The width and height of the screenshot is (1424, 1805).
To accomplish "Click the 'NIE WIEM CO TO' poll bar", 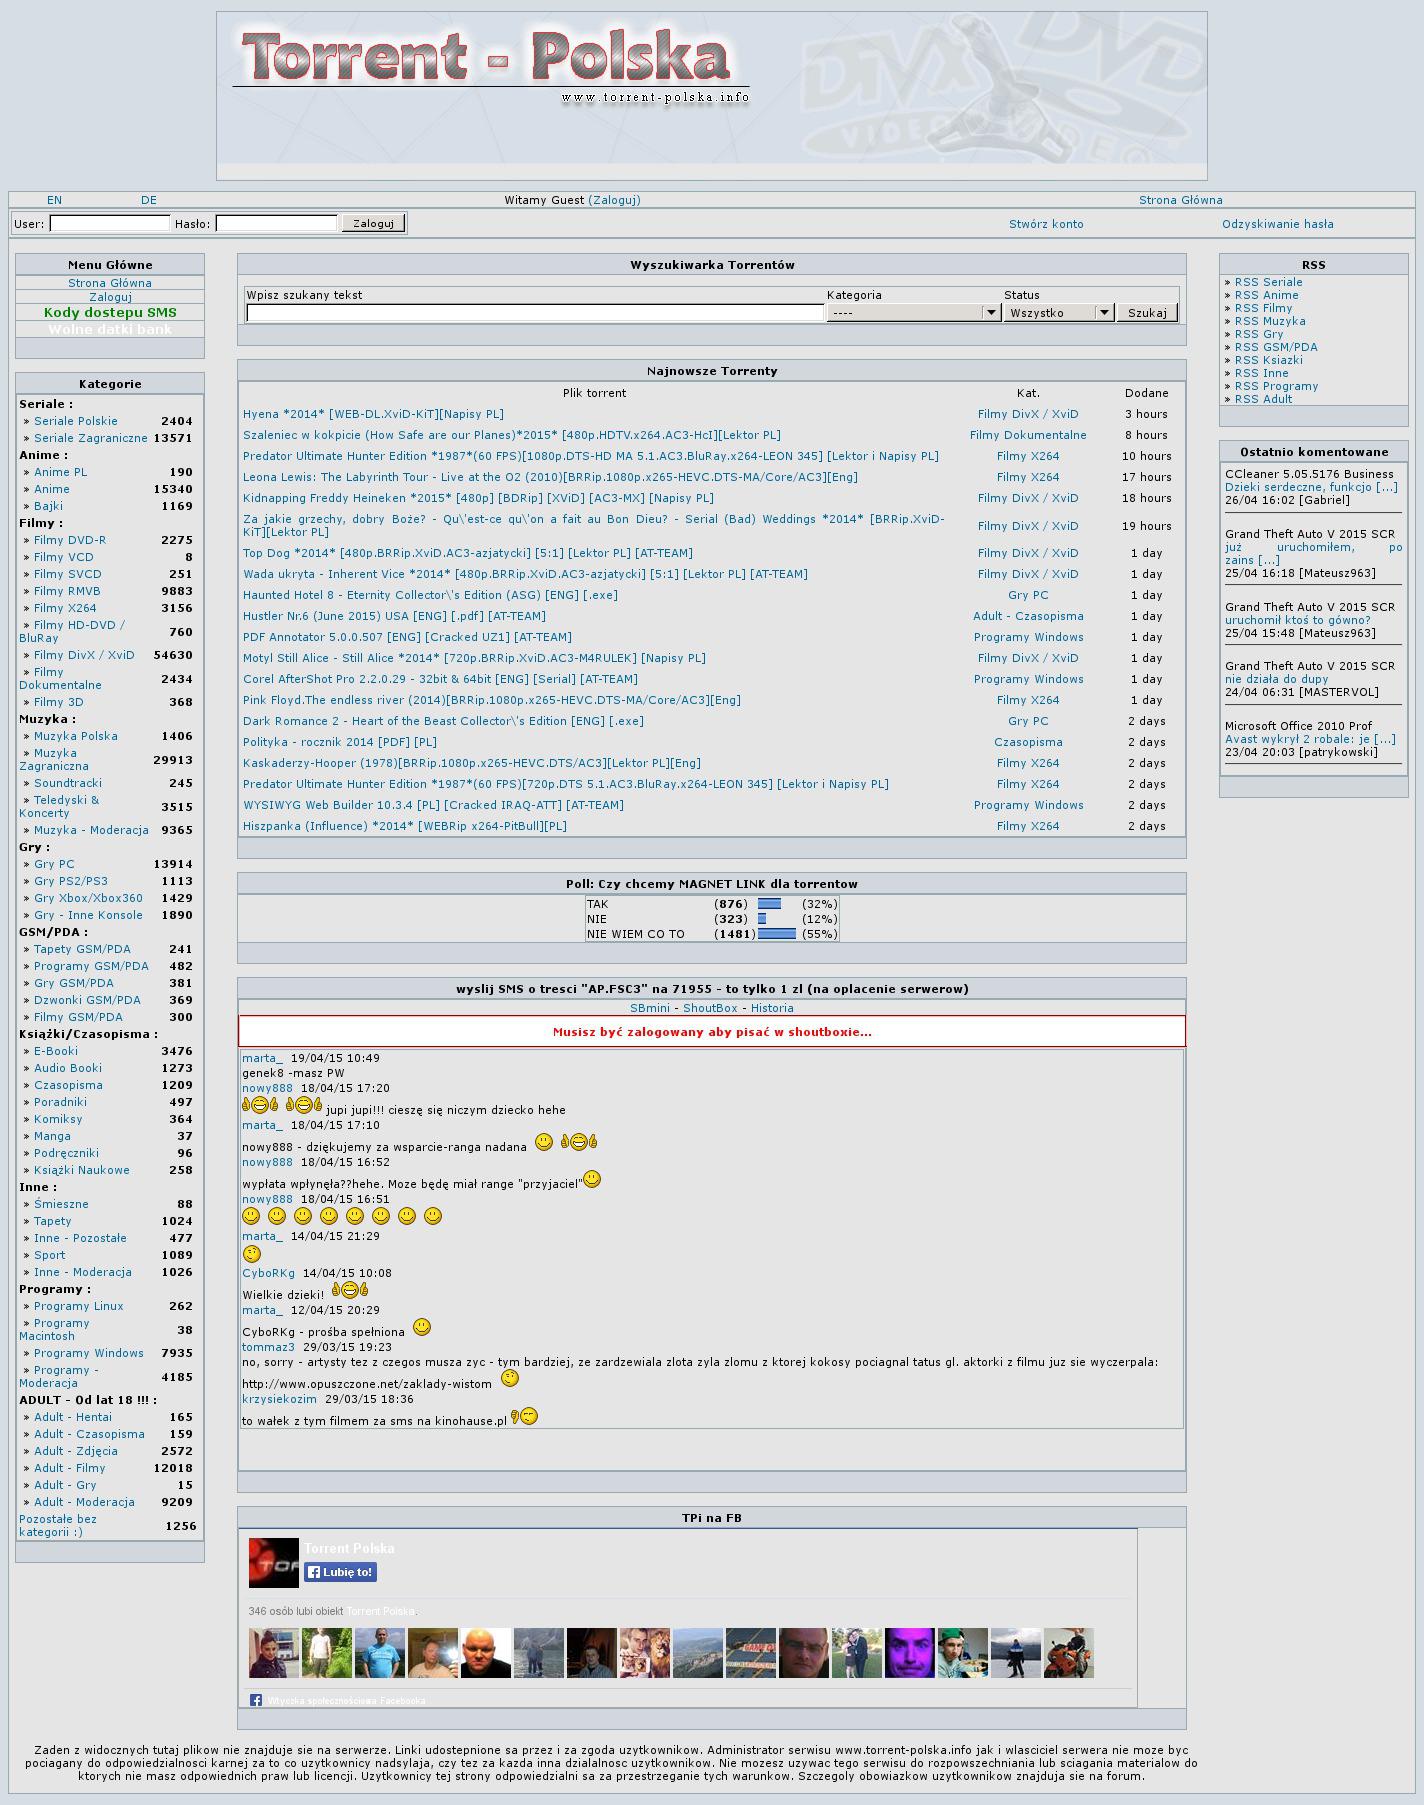I will (777, 934).
